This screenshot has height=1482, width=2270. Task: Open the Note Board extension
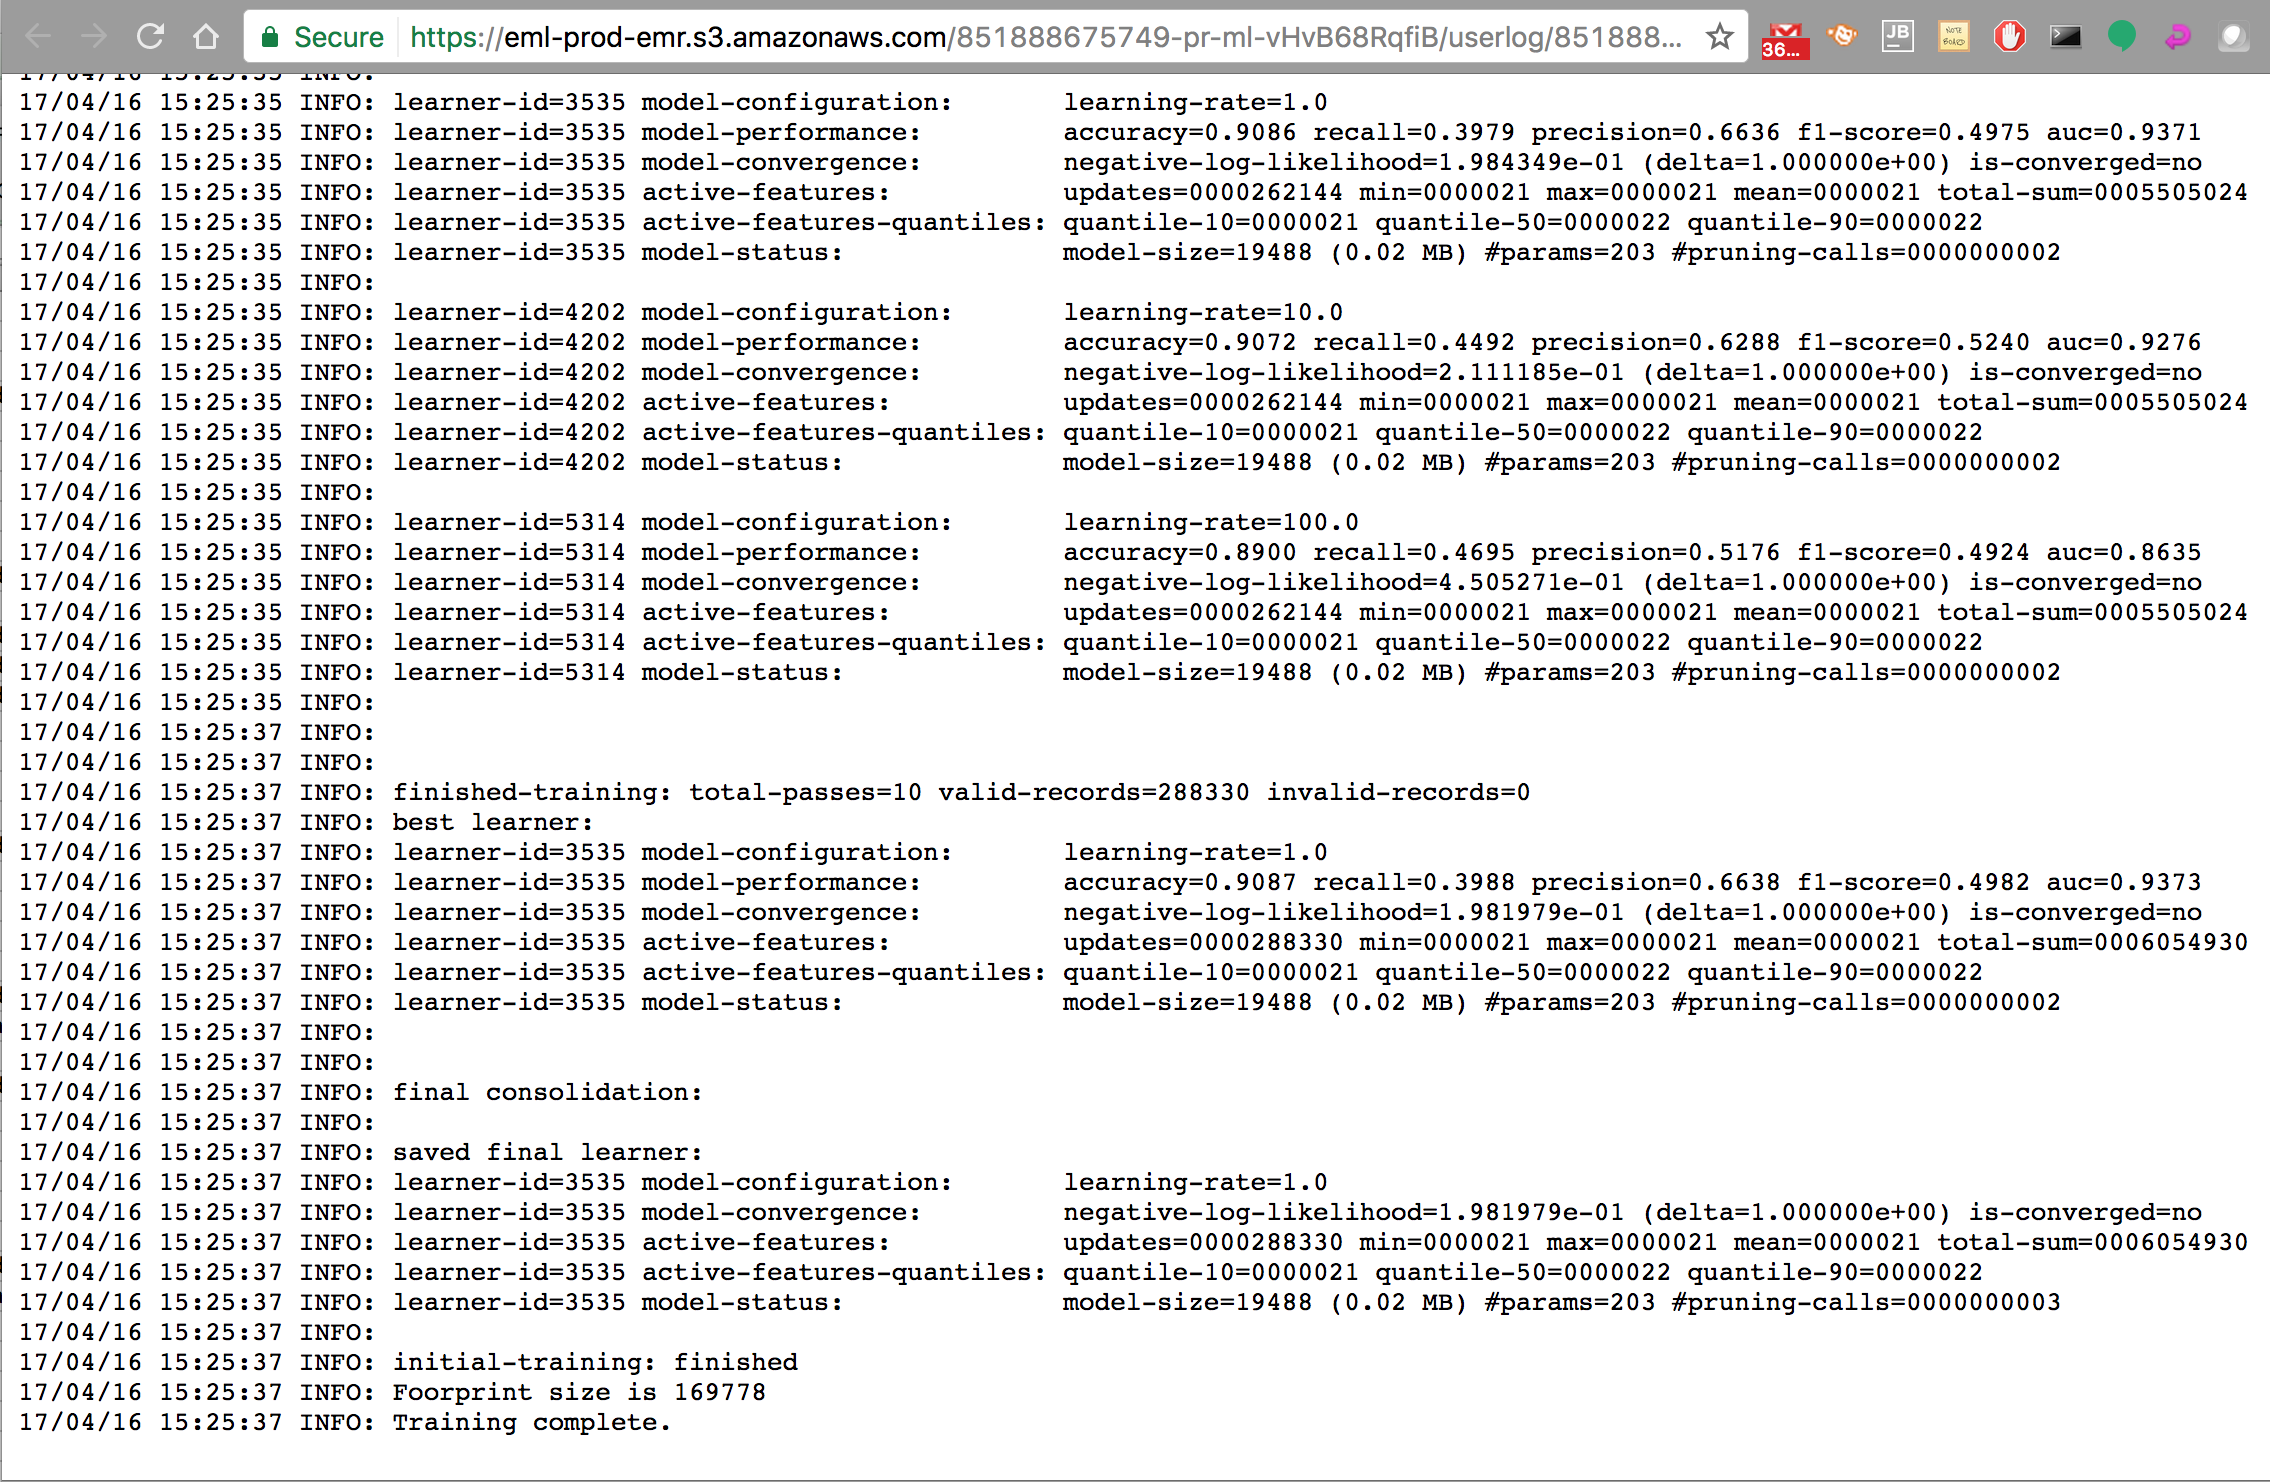pos(1953,37)
